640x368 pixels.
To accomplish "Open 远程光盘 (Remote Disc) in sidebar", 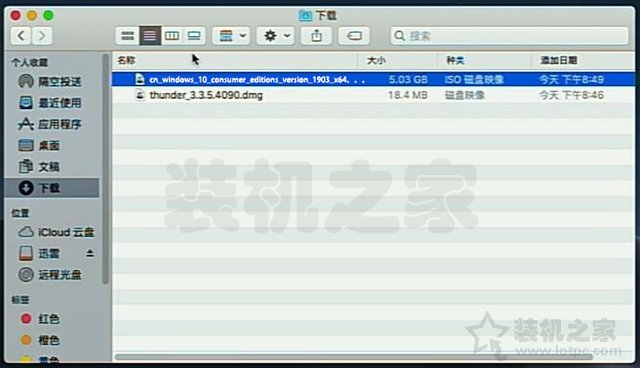I will click(51, 275).
